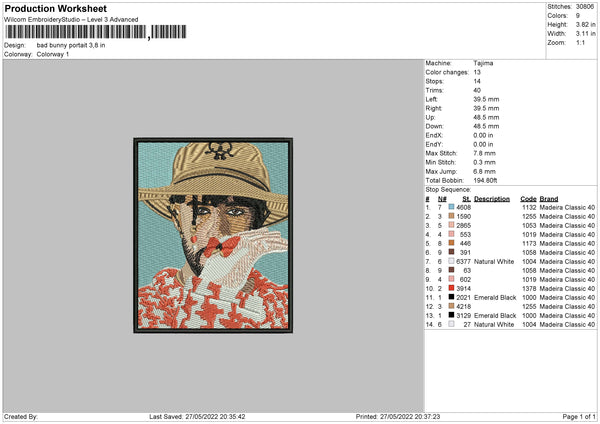Click the Trims value 40

[x=477, y=90]
